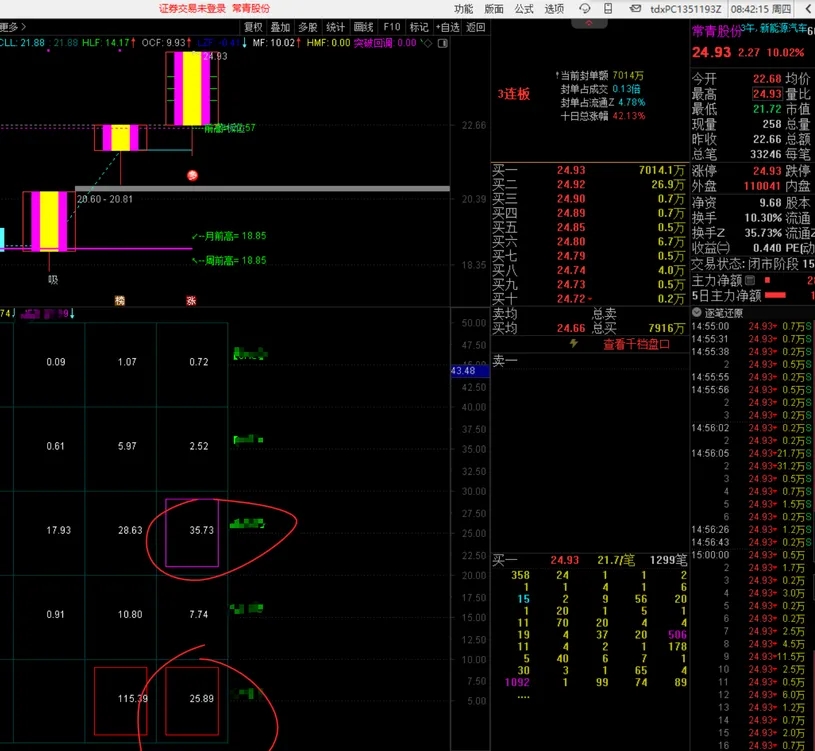Toggle 复权 price adjustment in chart toolbar
Viewport: 815px width, 751px height.
pos(253,27)
